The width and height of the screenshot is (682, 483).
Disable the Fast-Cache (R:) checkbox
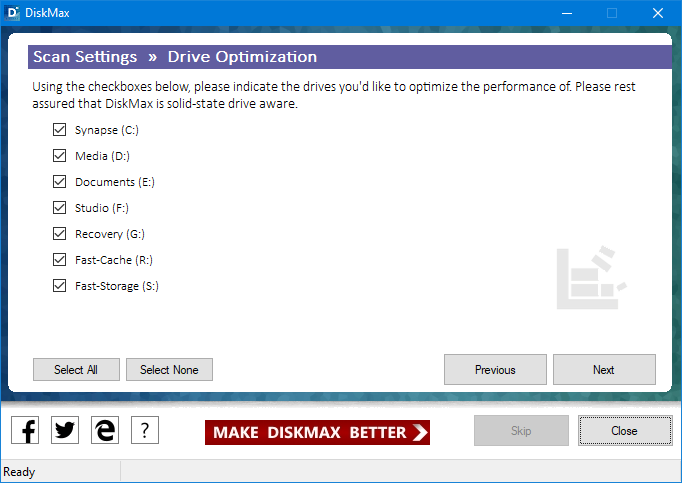(x=60, y=260)
